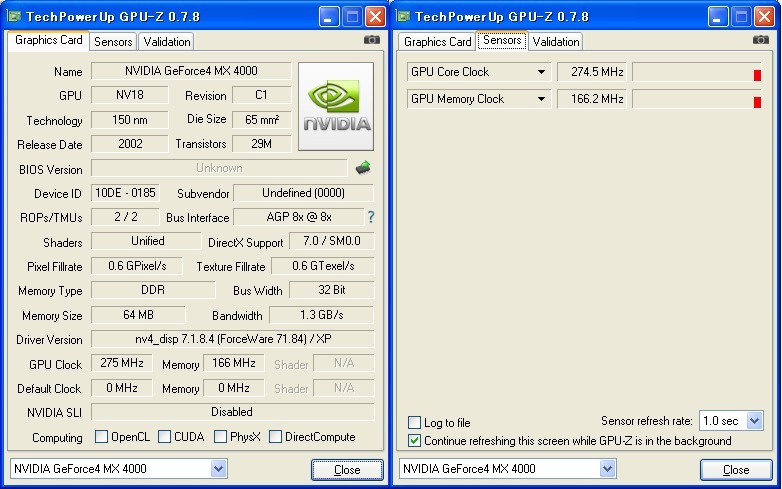
Task: Toggle the CUDA checkbox
Action: click(164, 437)
